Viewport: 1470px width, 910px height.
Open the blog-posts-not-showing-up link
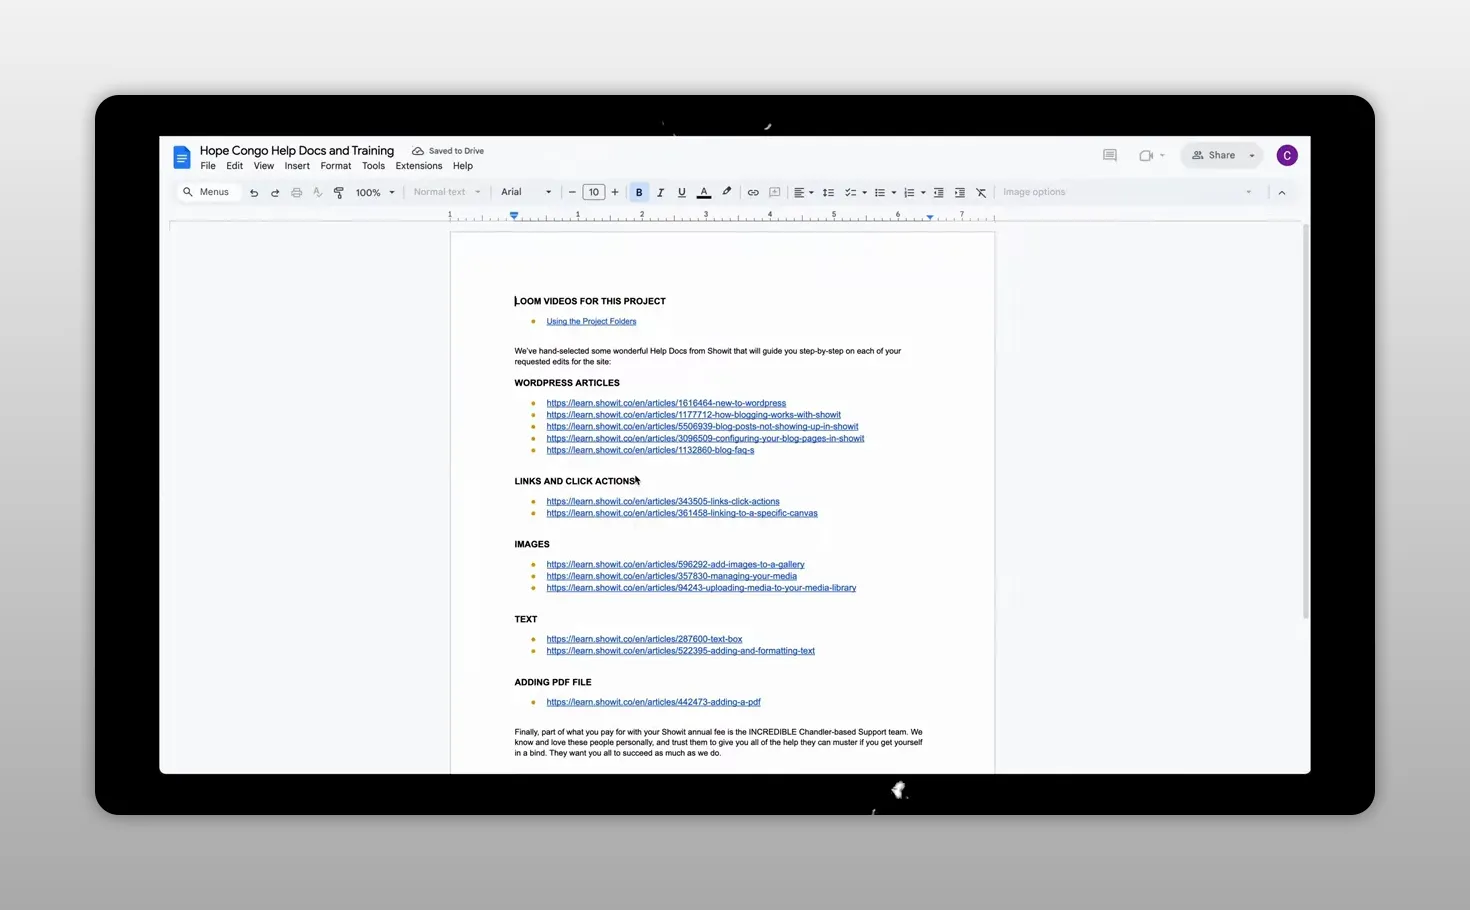702,427
